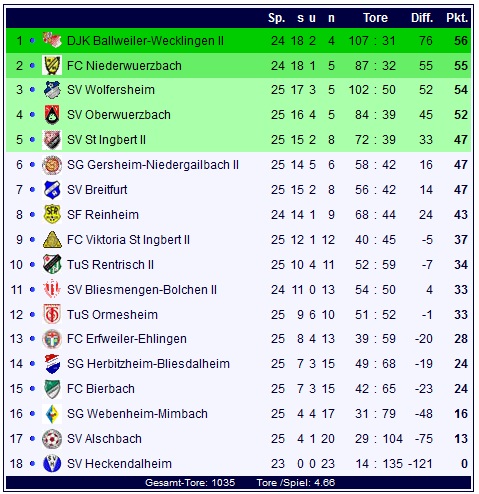This screenshot has height=494, width=479.
Task: Click the FC Viktoria St Ingbert II triangle logo
Action: (52, 240)
